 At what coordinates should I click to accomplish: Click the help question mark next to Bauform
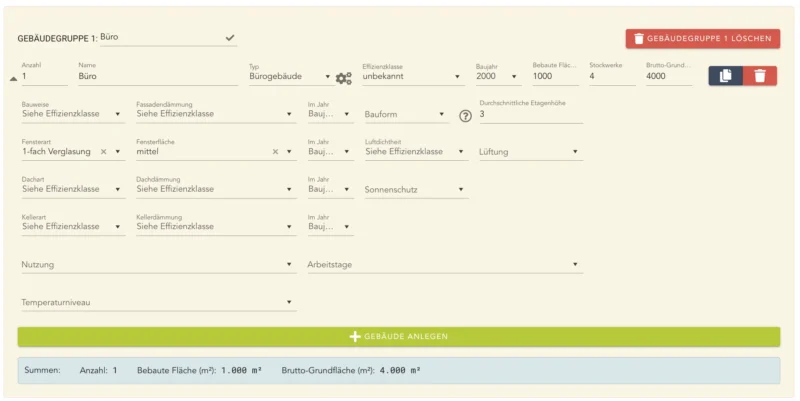click(x=465, y=115)
